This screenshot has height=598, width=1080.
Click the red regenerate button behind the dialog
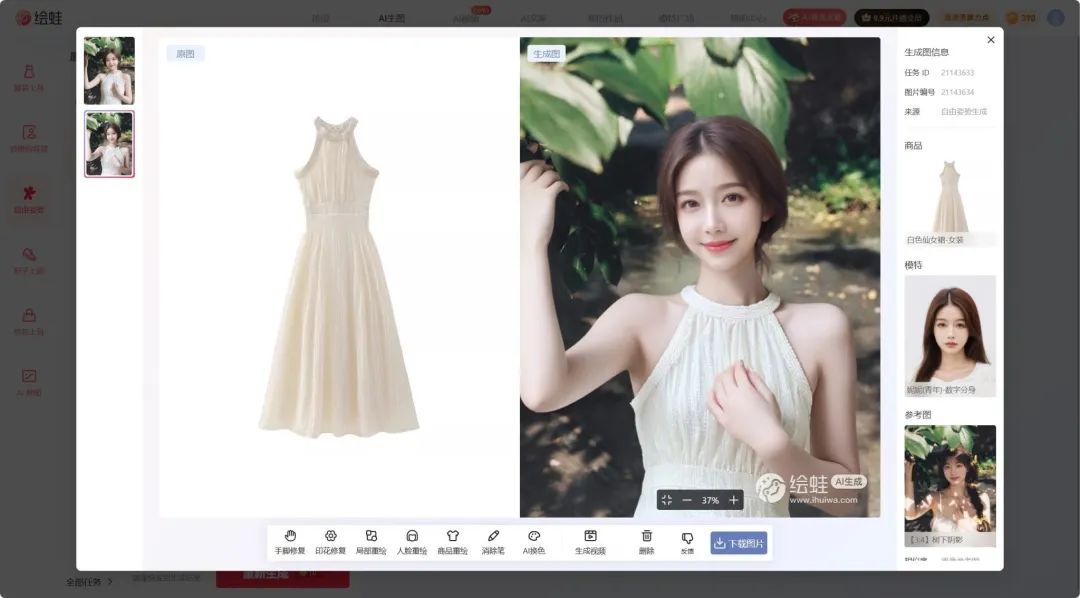(x=282, y=577)
